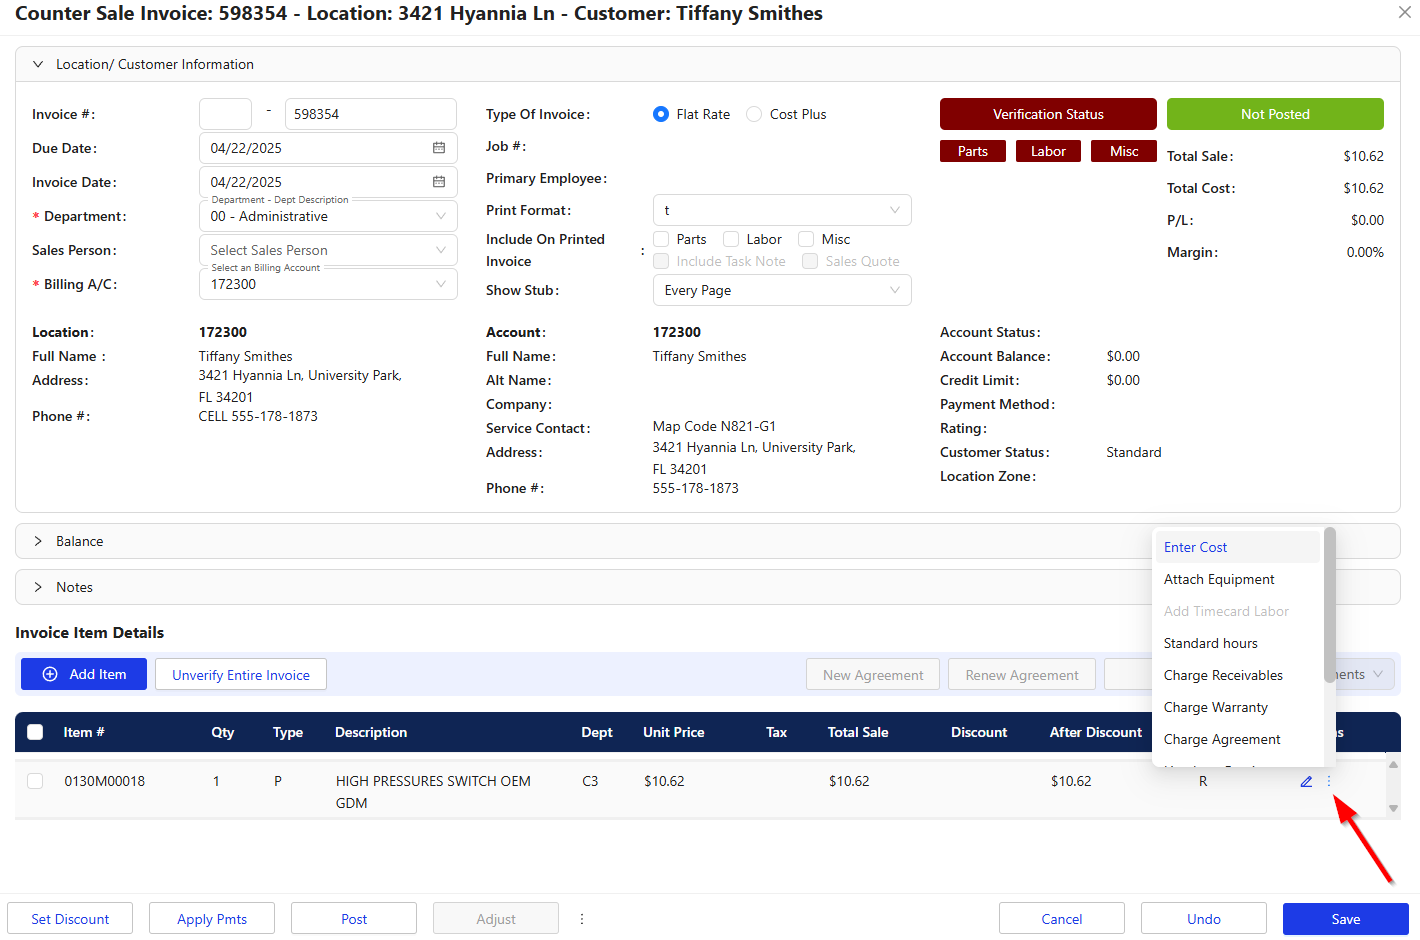This screenshot has width=1420, height=940.
Task: Click the pencil edit icon for item 0130M00018
Action: coord(1306,781)
